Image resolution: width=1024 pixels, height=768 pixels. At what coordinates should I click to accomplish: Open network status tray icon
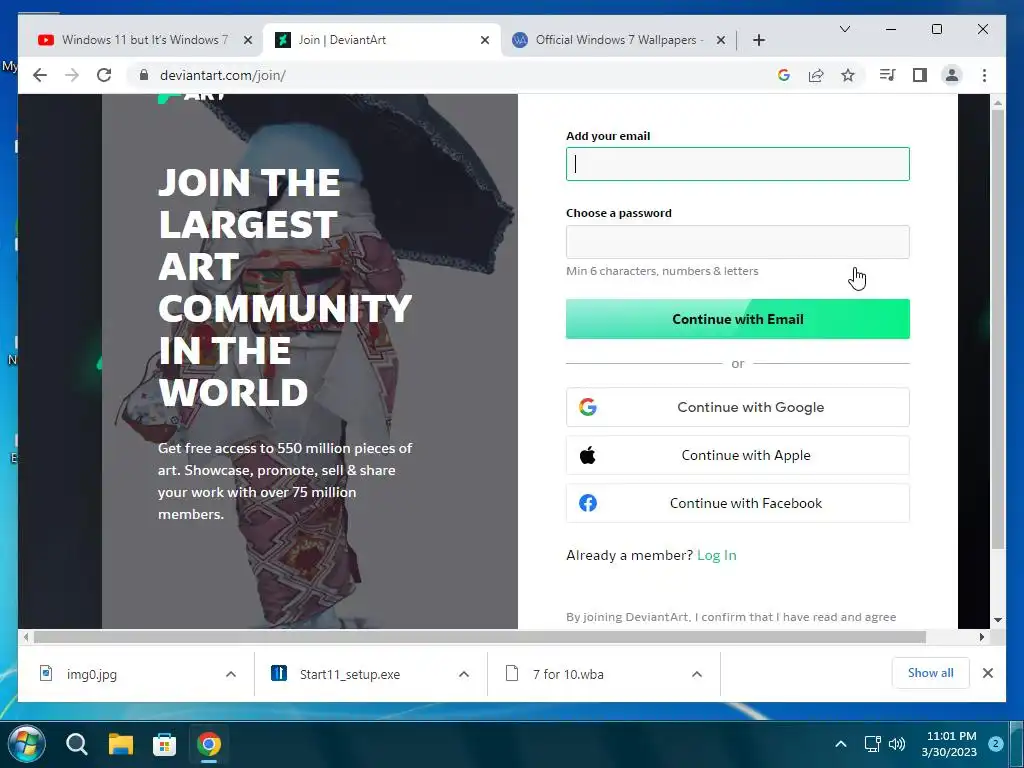(872, 744)
